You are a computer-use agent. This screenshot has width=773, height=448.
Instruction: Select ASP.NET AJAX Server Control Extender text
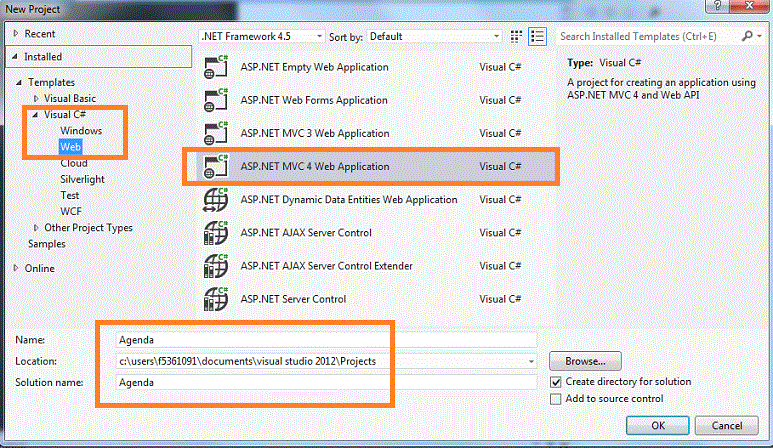[x=326, y=266]
